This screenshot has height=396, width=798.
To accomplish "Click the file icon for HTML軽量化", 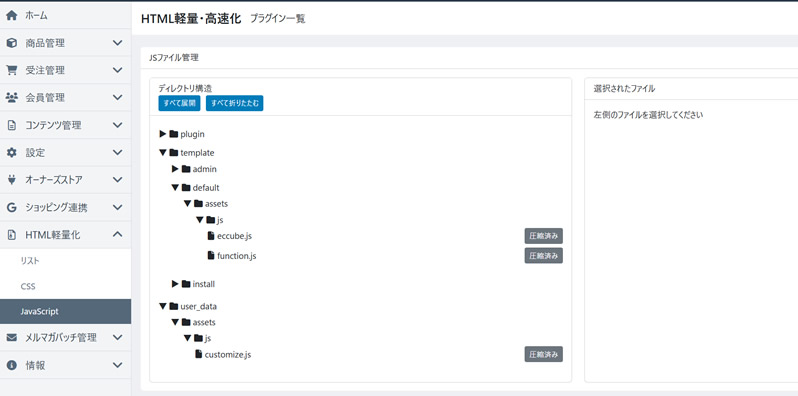I will click(x=11, y=235).
